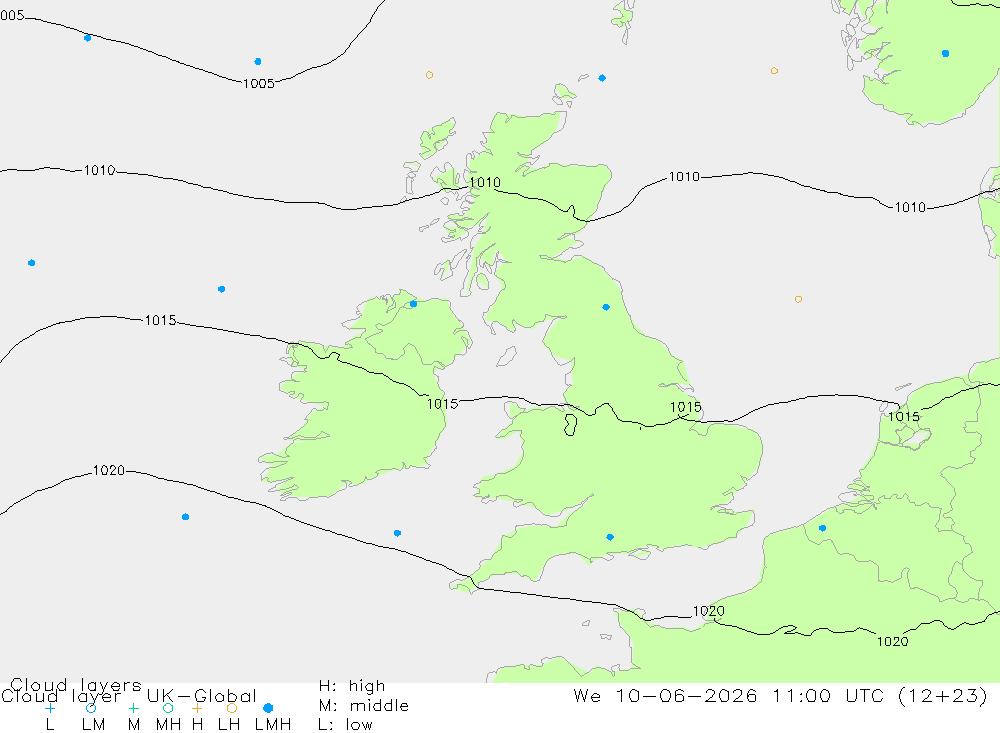Image resolution: width=1000 pixels, height=733 pixels.
Task: Click the 1020 label on the French coast
Action: tap(709, 611)
